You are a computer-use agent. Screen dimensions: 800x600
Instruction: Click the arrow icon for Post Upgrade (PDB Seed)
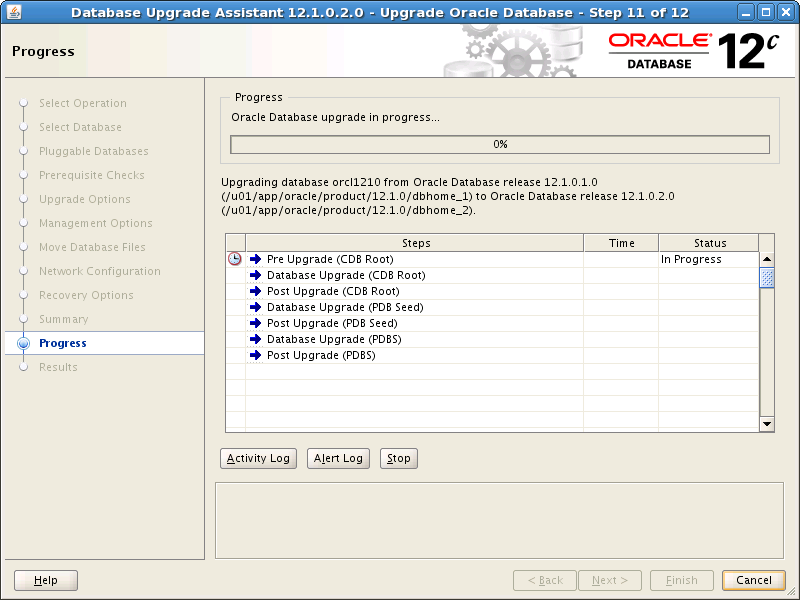coord(255,323)
